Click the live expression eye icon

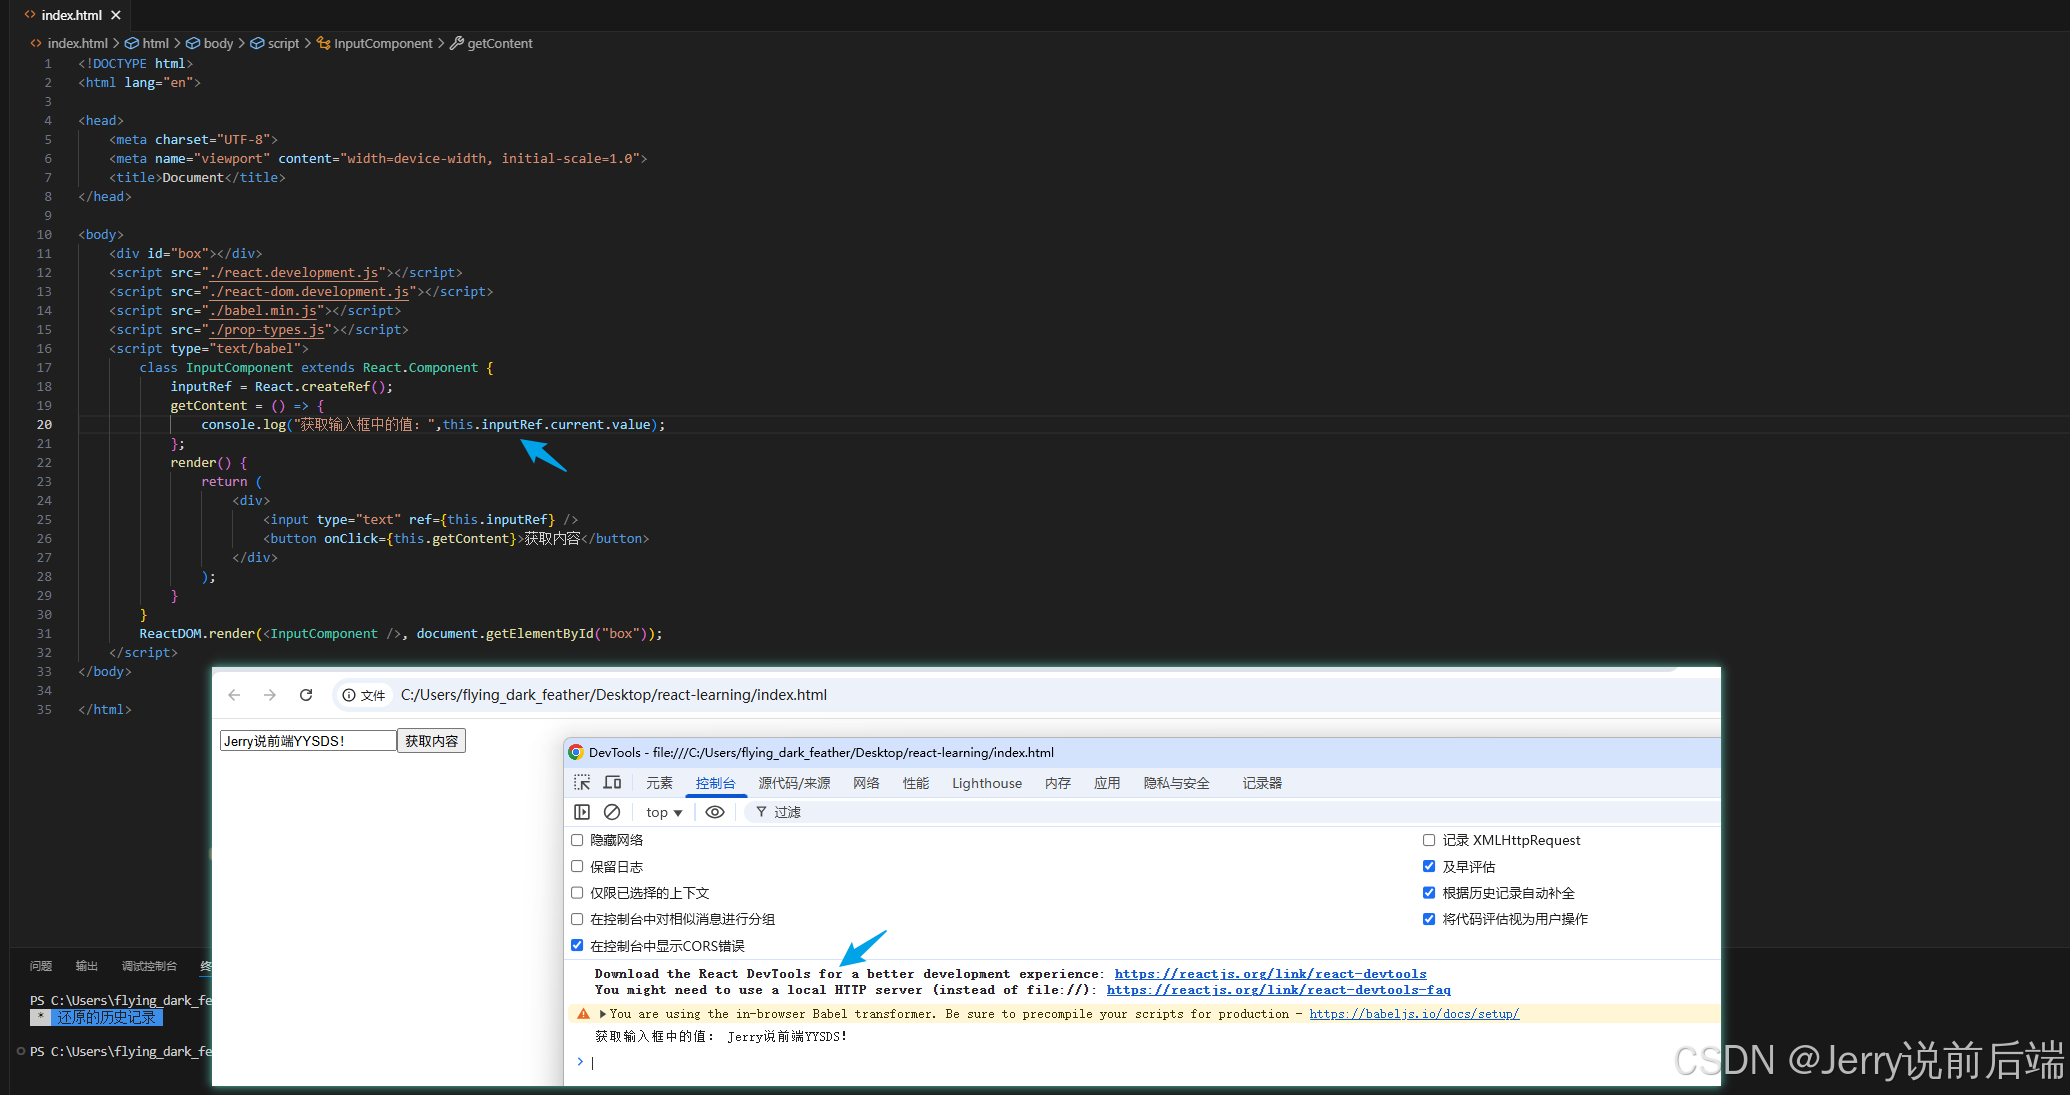pyautogui.click(x=715, y=812)
